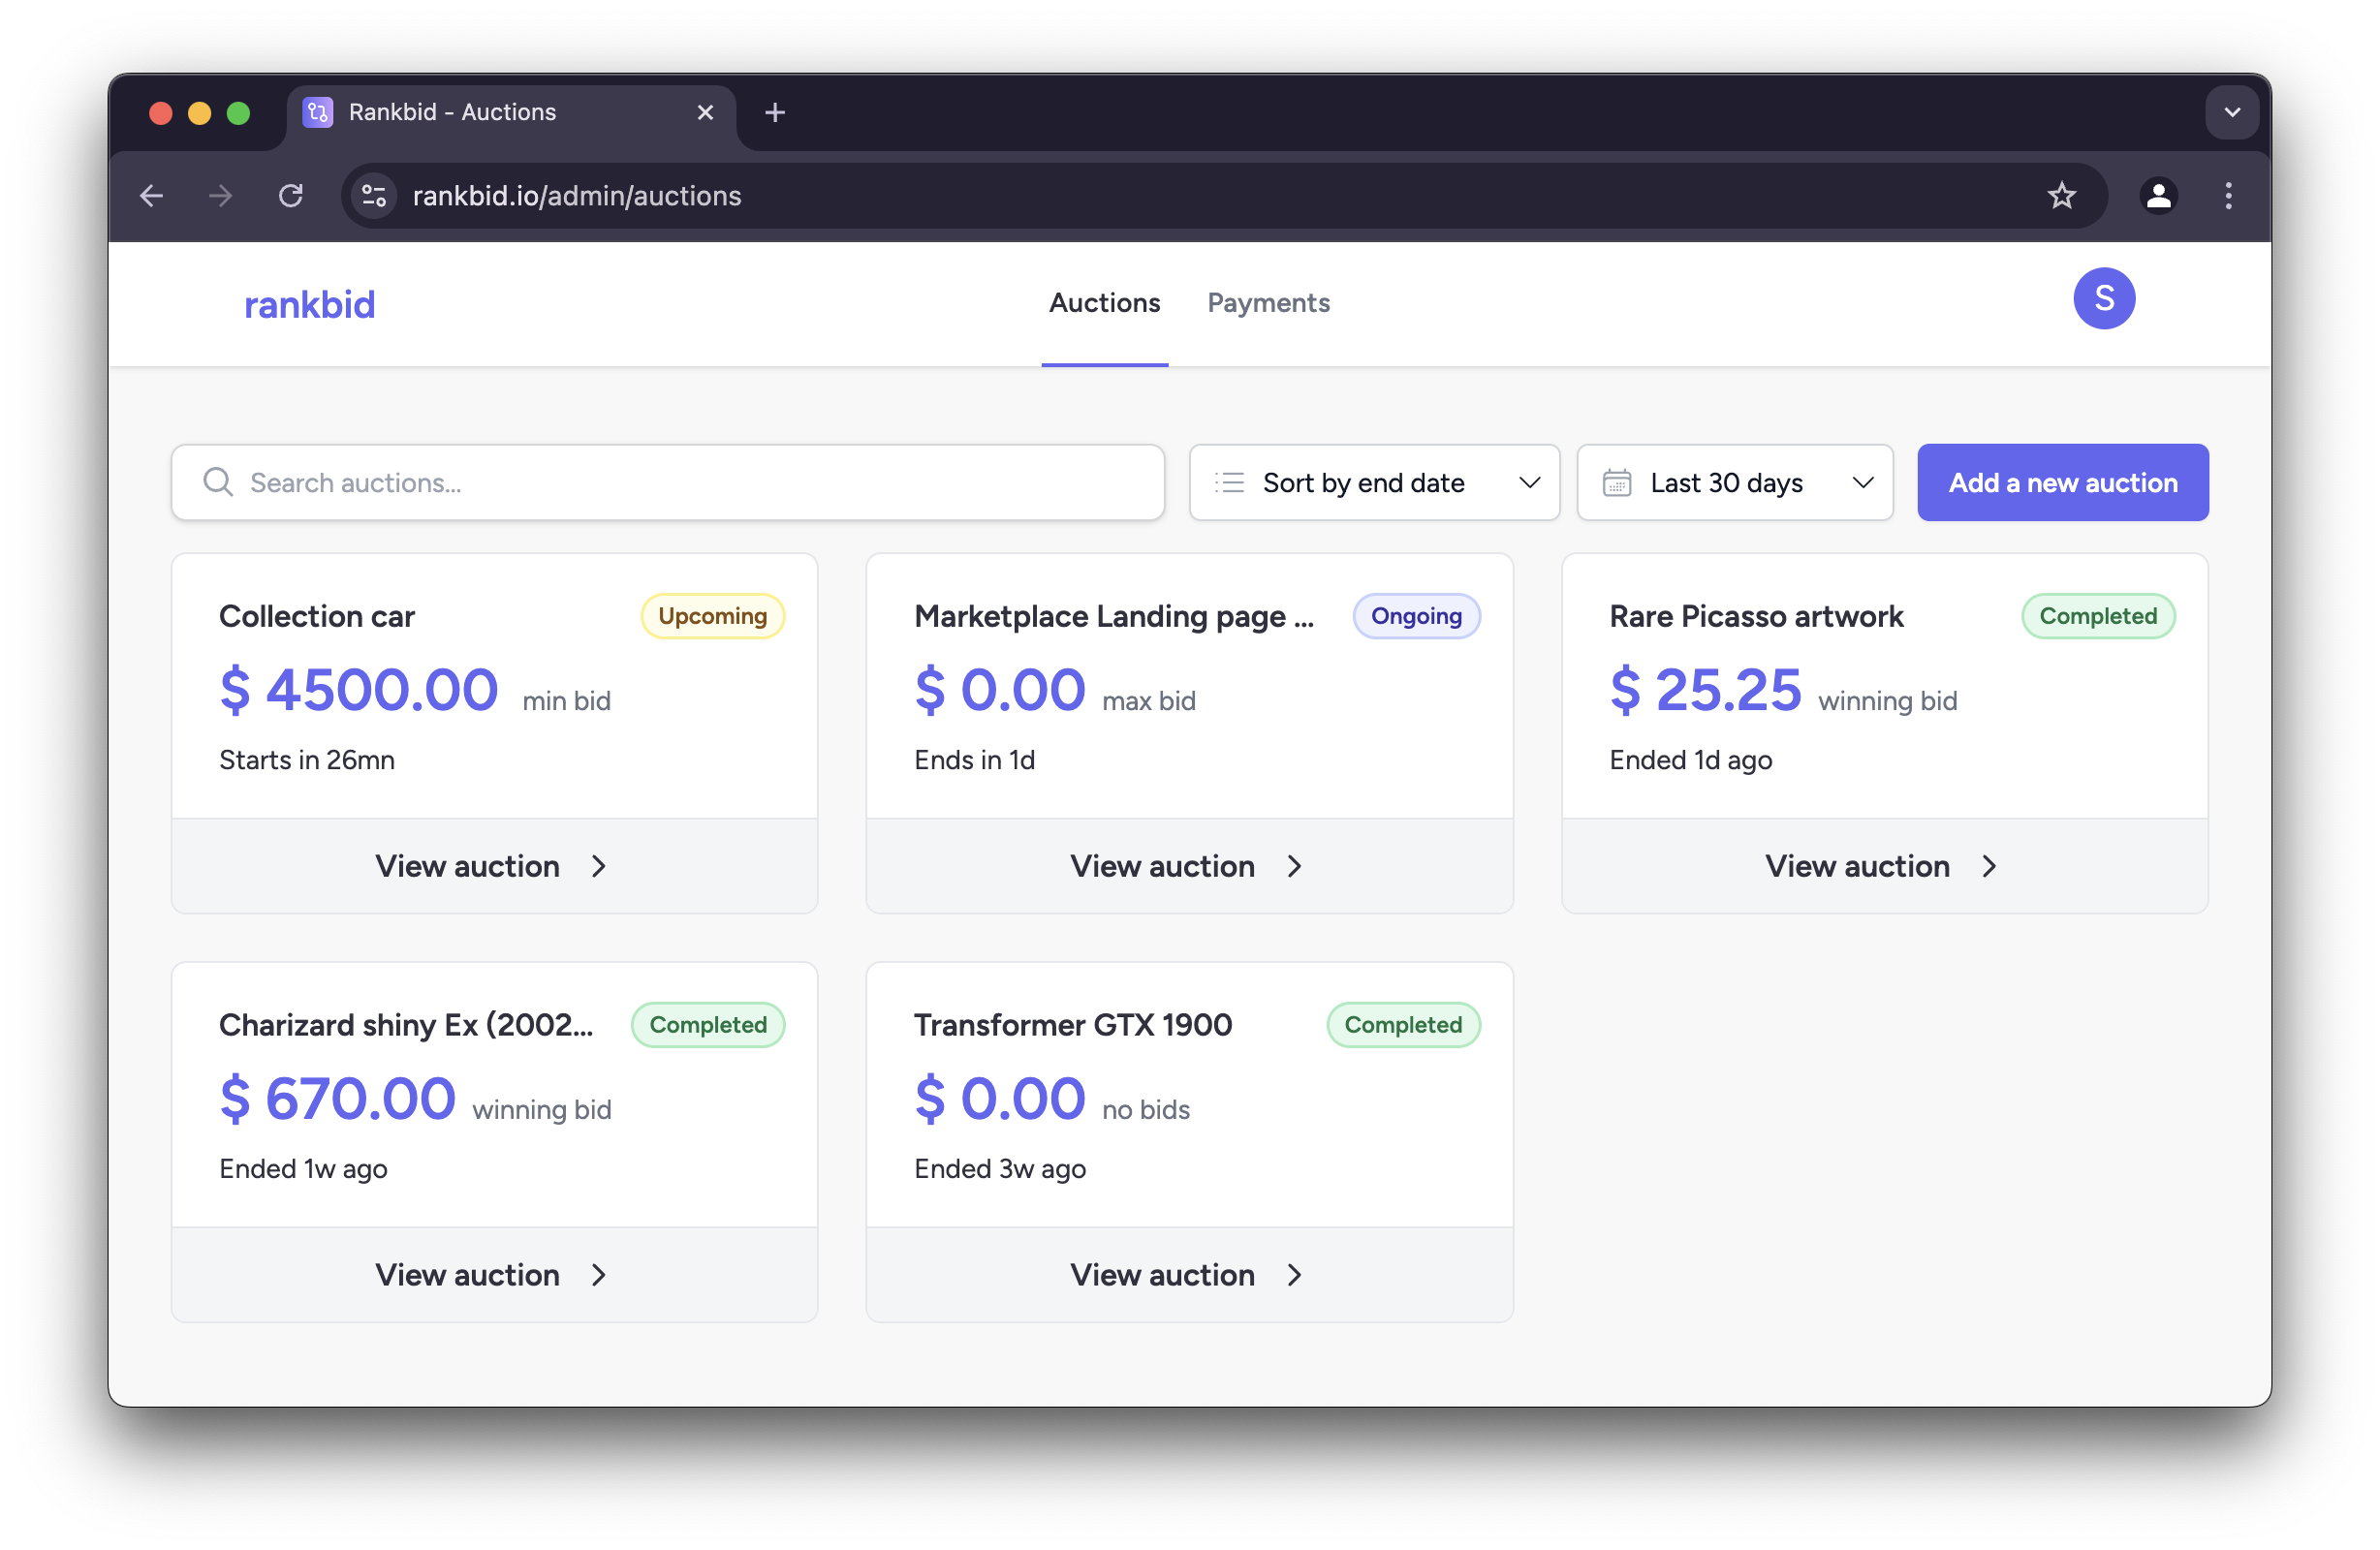Image resolution: width=2380 pixels, height=1550 pixels.
Task: Click the browser back navigation arrow
Action: click(x=151, y=196)
